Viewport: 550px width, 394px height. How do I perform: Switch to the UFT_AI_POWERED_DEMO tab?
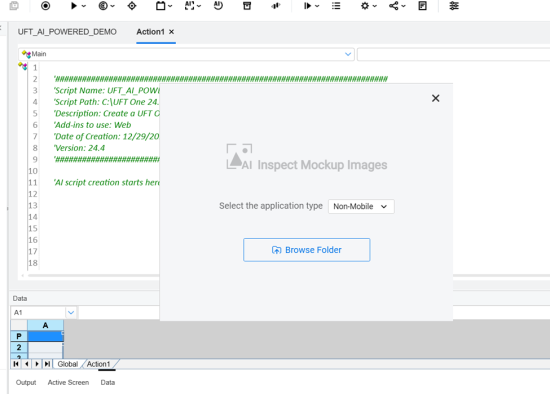(67, 32)
